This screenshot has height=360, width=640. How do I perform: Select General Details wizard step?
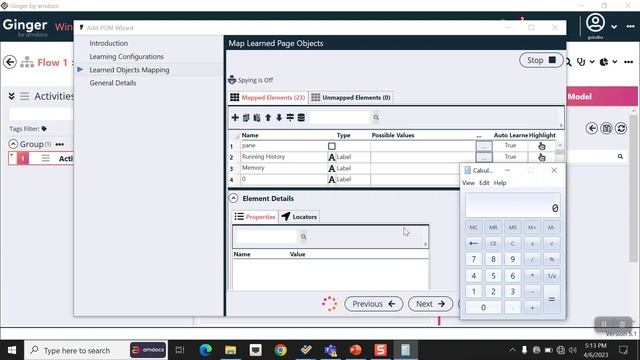(113, 83)
